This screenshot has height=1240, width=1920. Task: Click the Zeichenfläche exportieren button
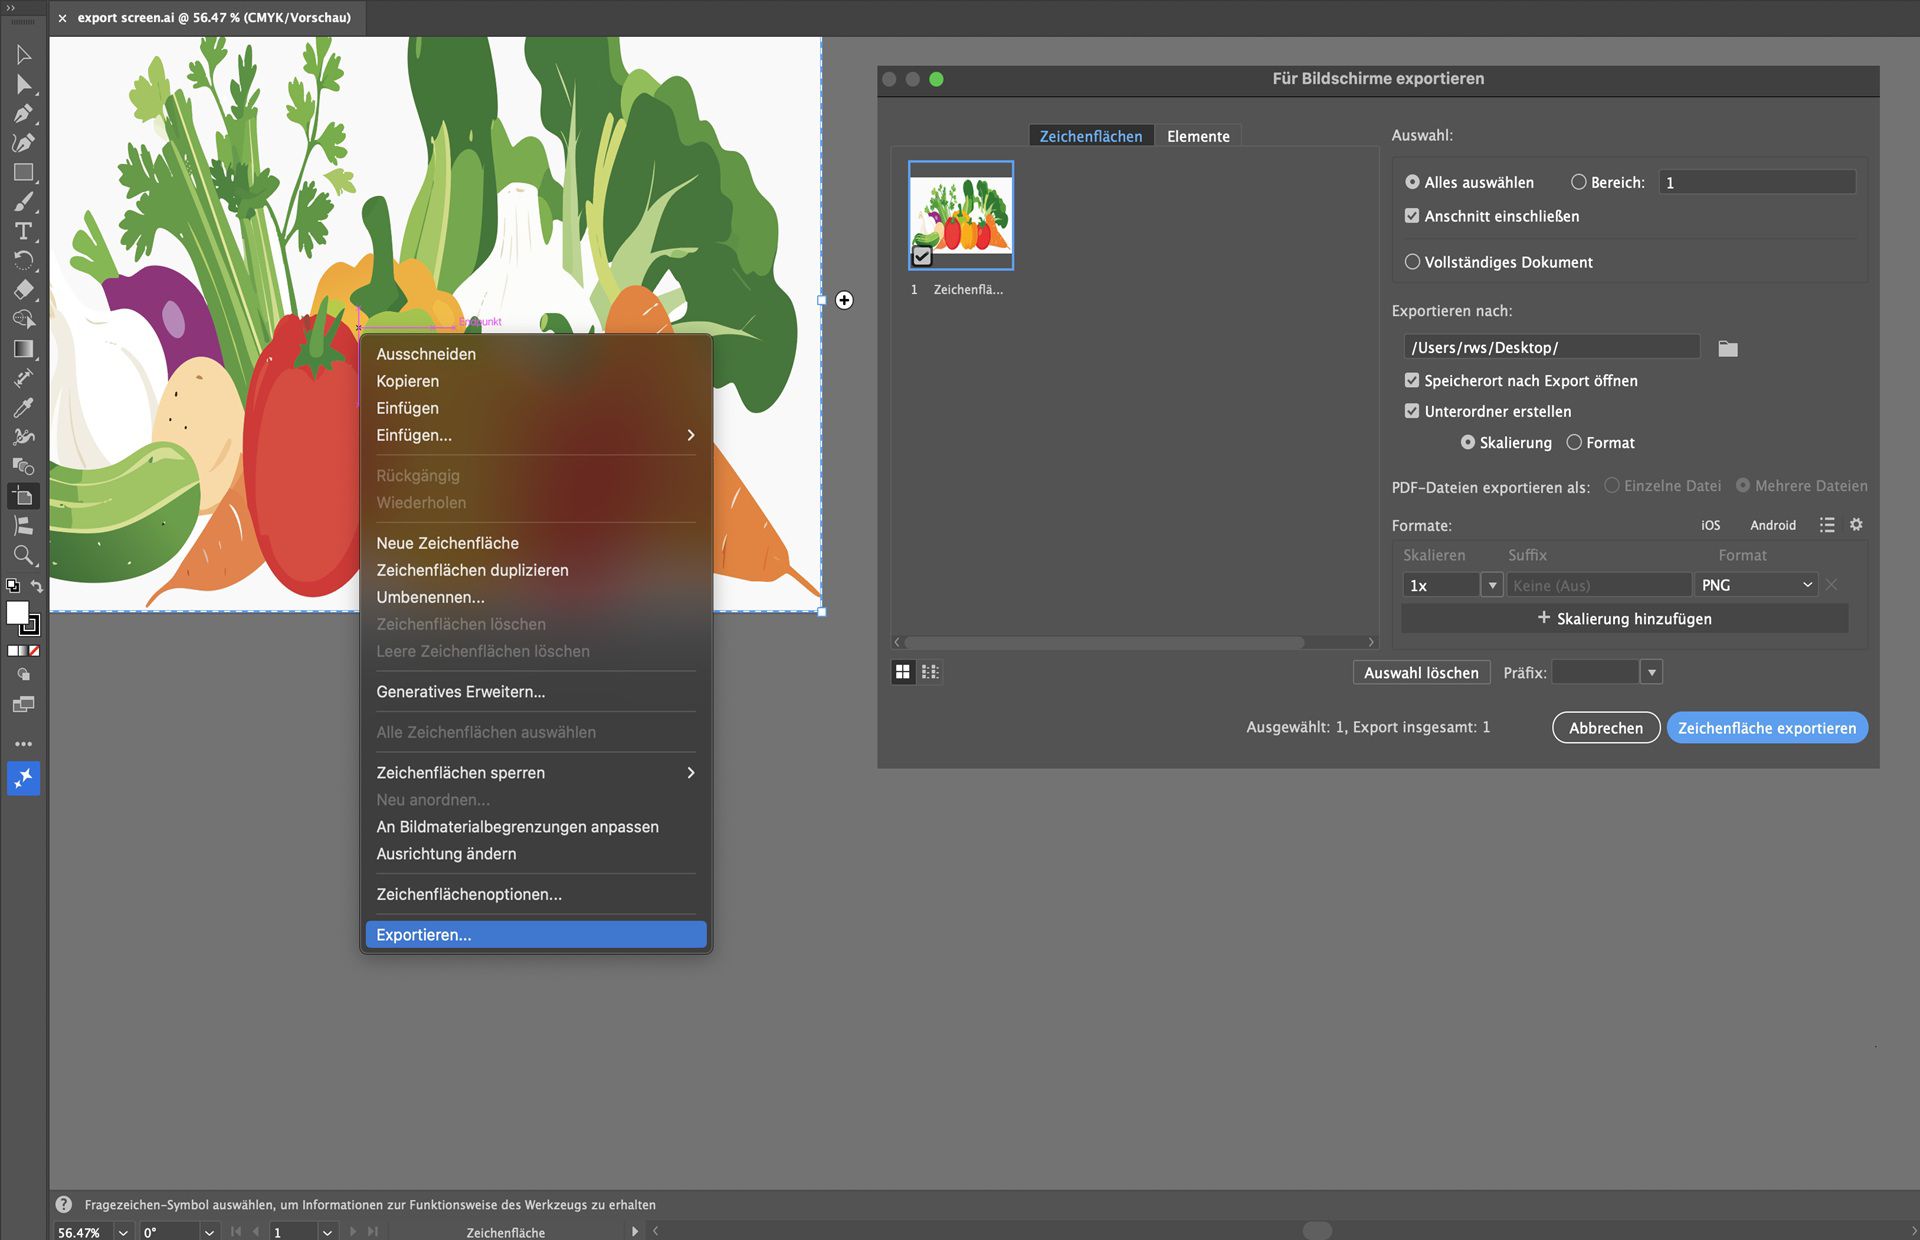pos(1766,728)
